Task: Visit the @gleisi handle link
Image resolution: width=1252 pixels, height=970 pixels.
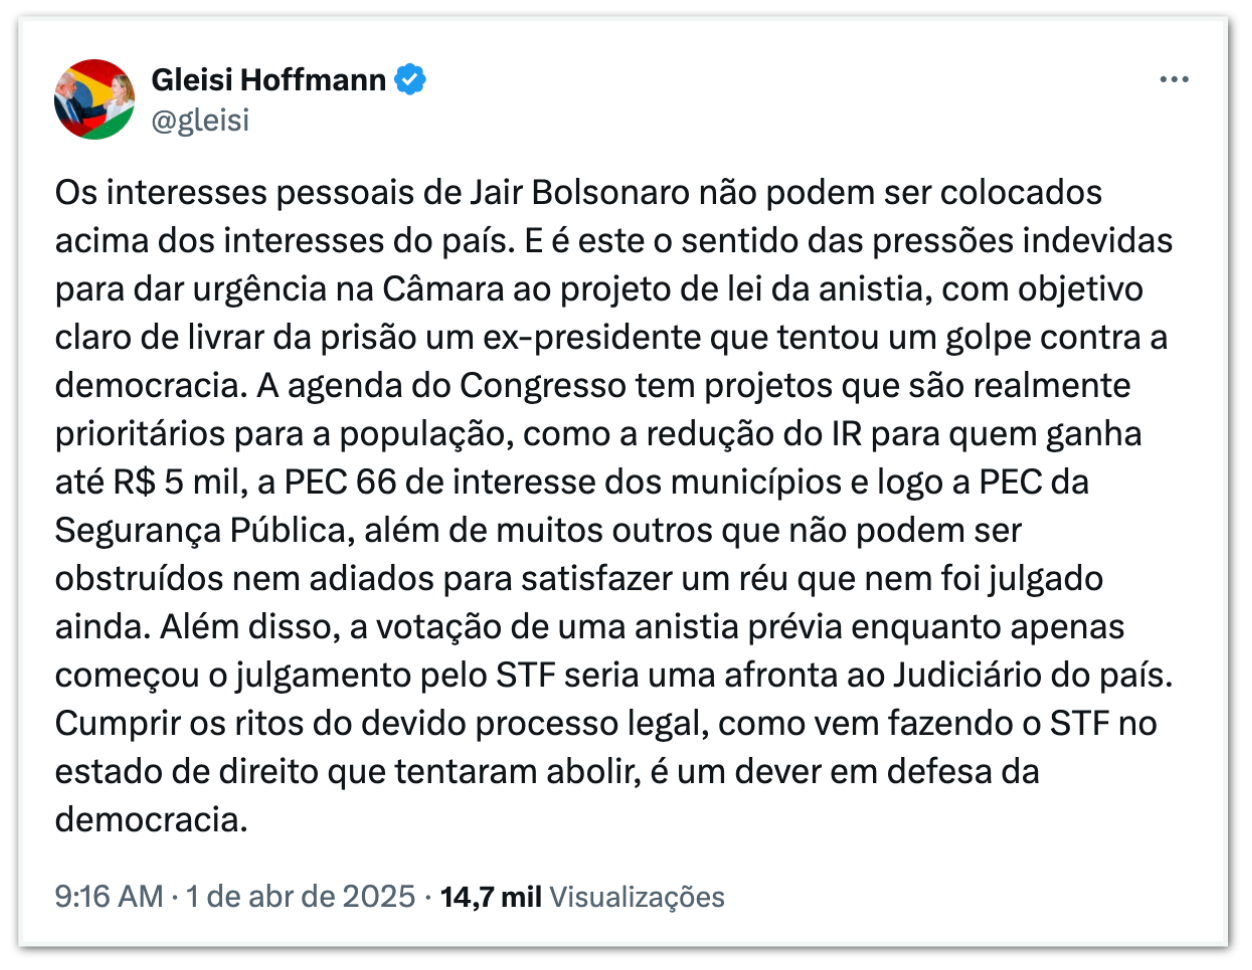Action: pyautogui.click(x=200, y=120)
